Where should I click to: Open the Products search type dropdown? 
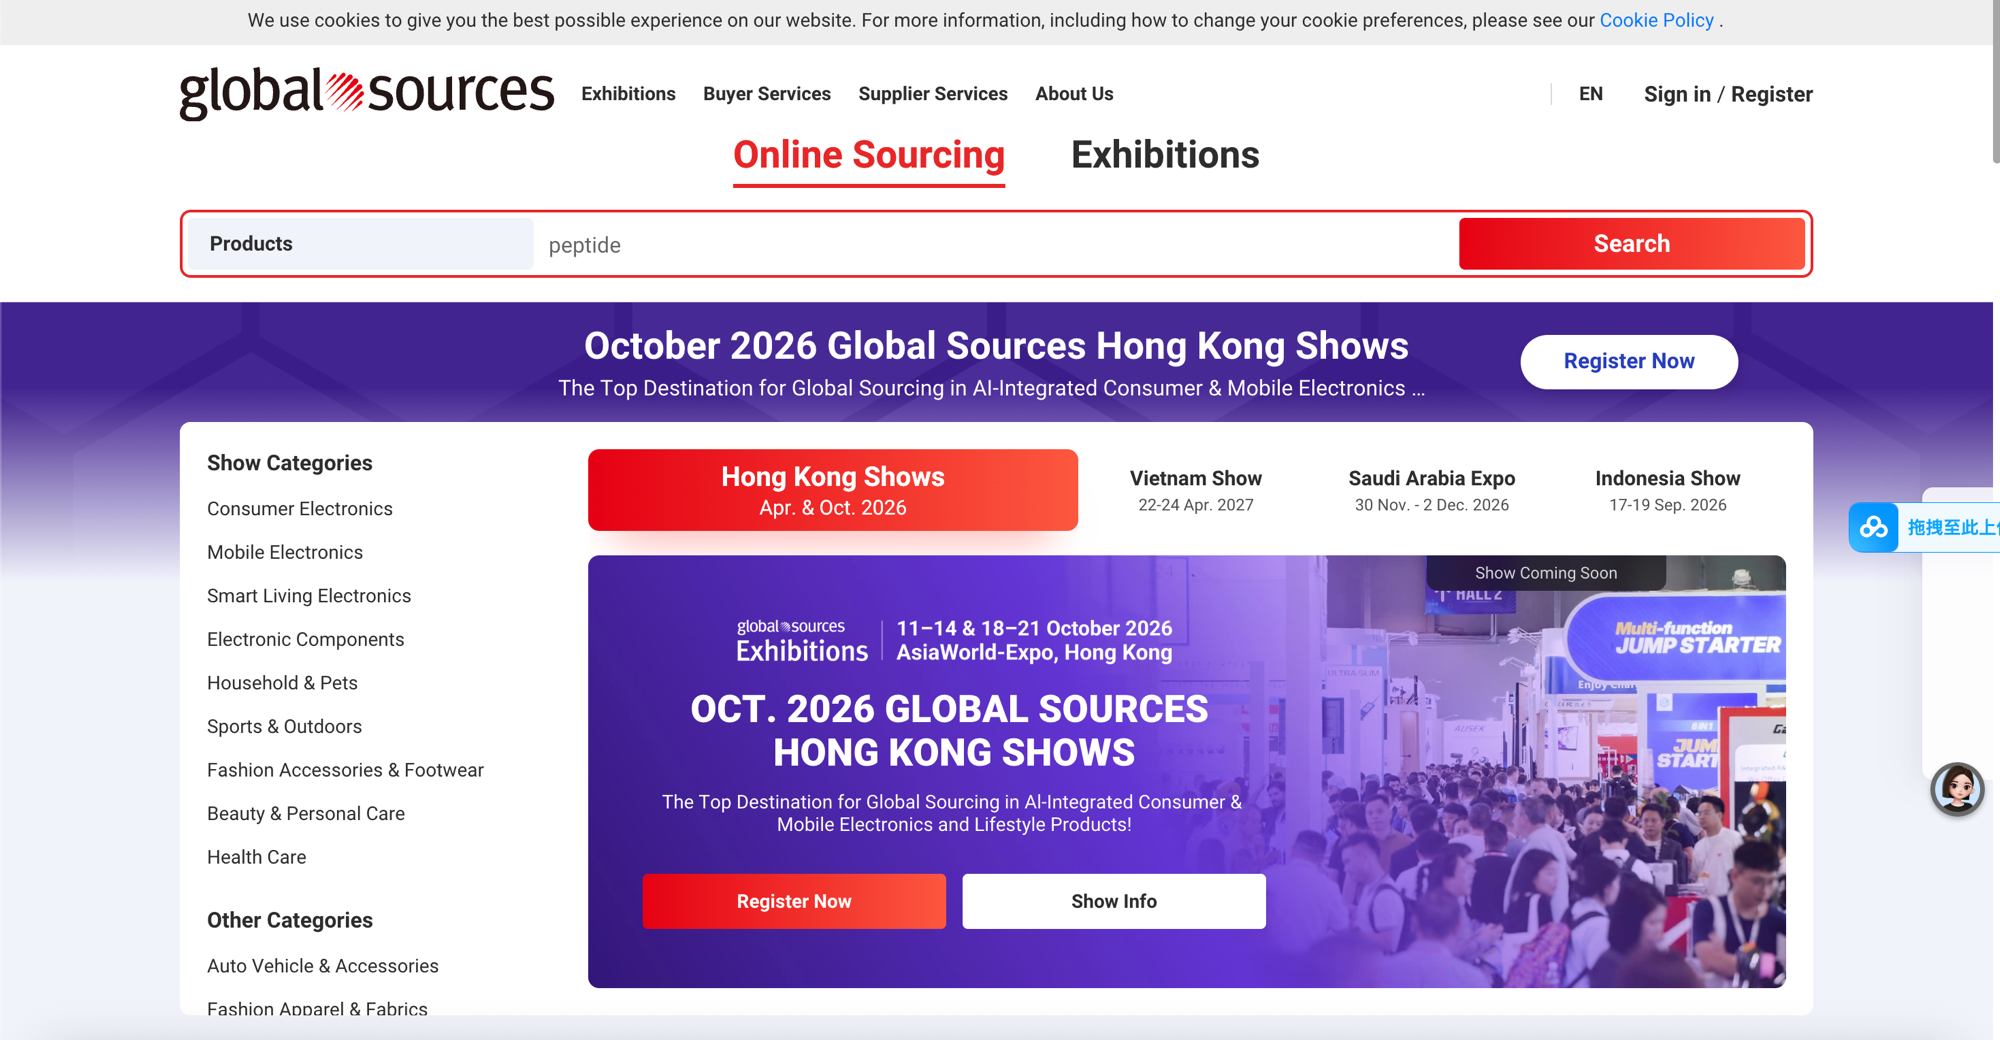pyautogui.click(x=361, y=244)
